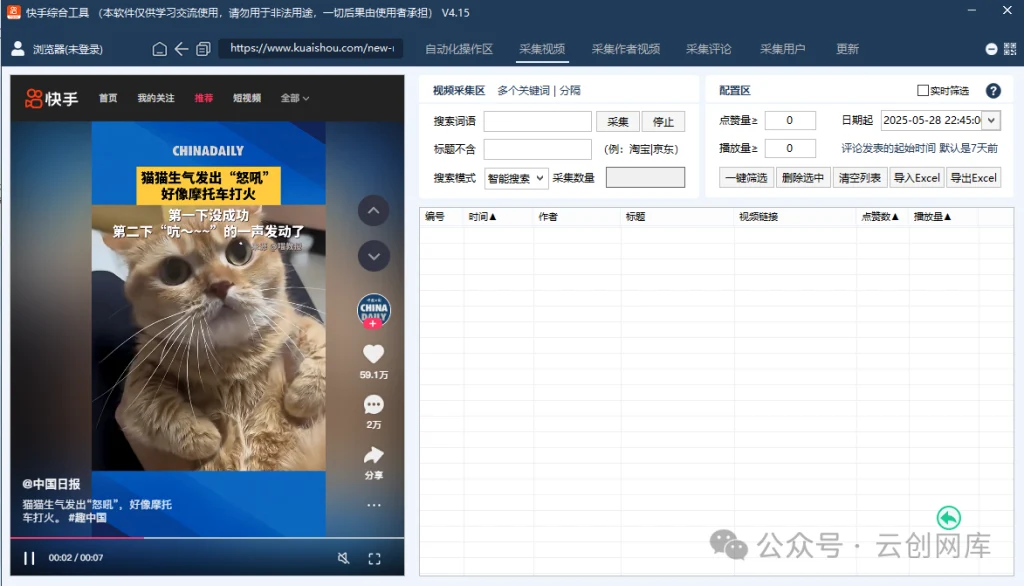The width and height of the screenshot is (1024, 586).
Task: Click the video progress bar
Action: click(x=207, y=538)
